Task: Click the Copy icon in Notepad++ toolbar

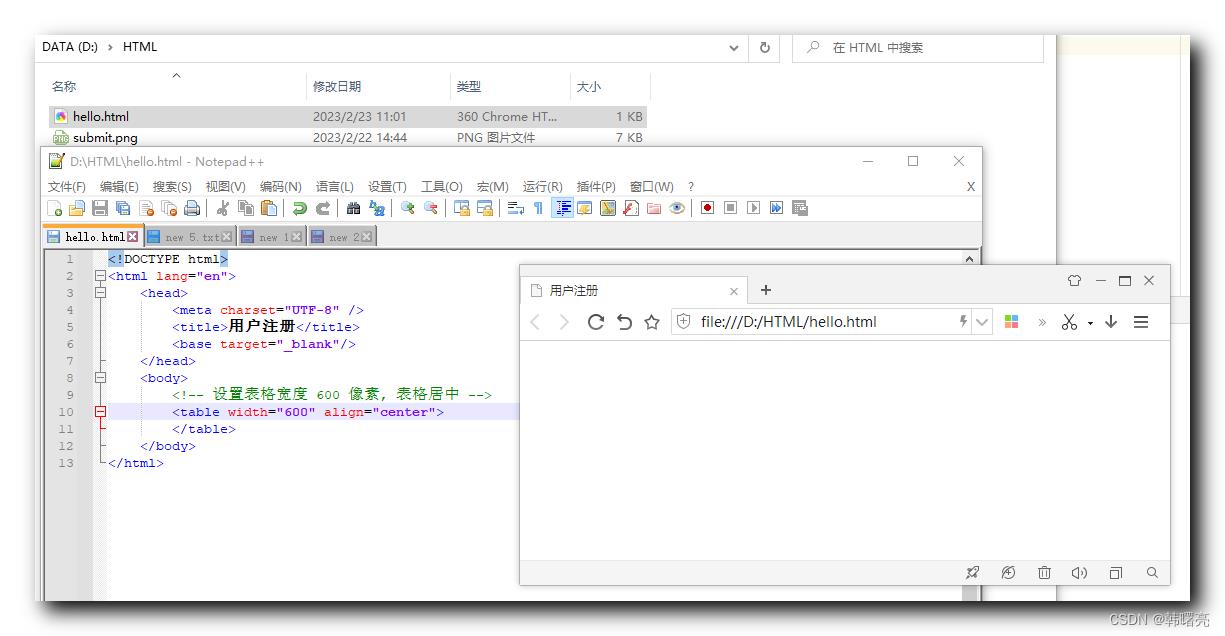Action: point(246,208)
